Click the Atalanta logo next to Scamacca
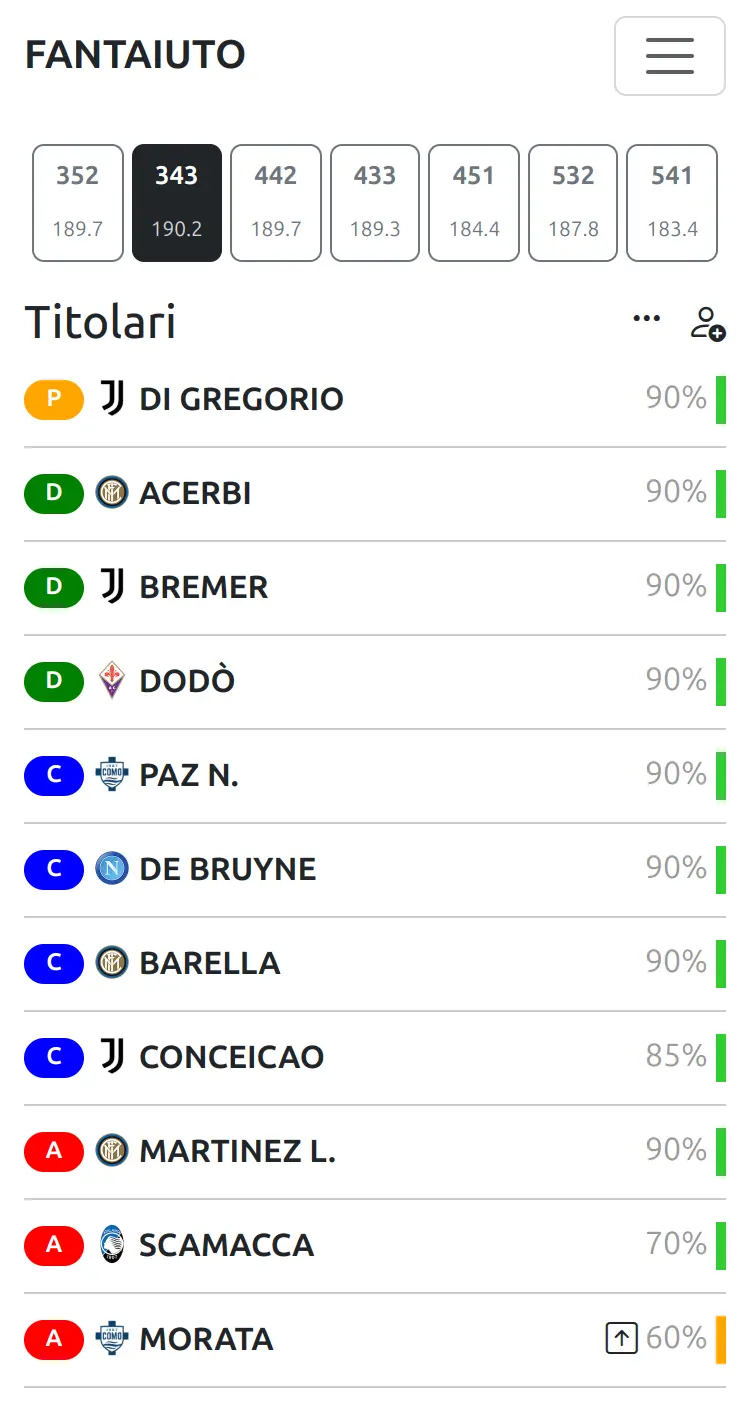Image resolution: width=750 pixels, height=1420 pixels. [112, 1245]
